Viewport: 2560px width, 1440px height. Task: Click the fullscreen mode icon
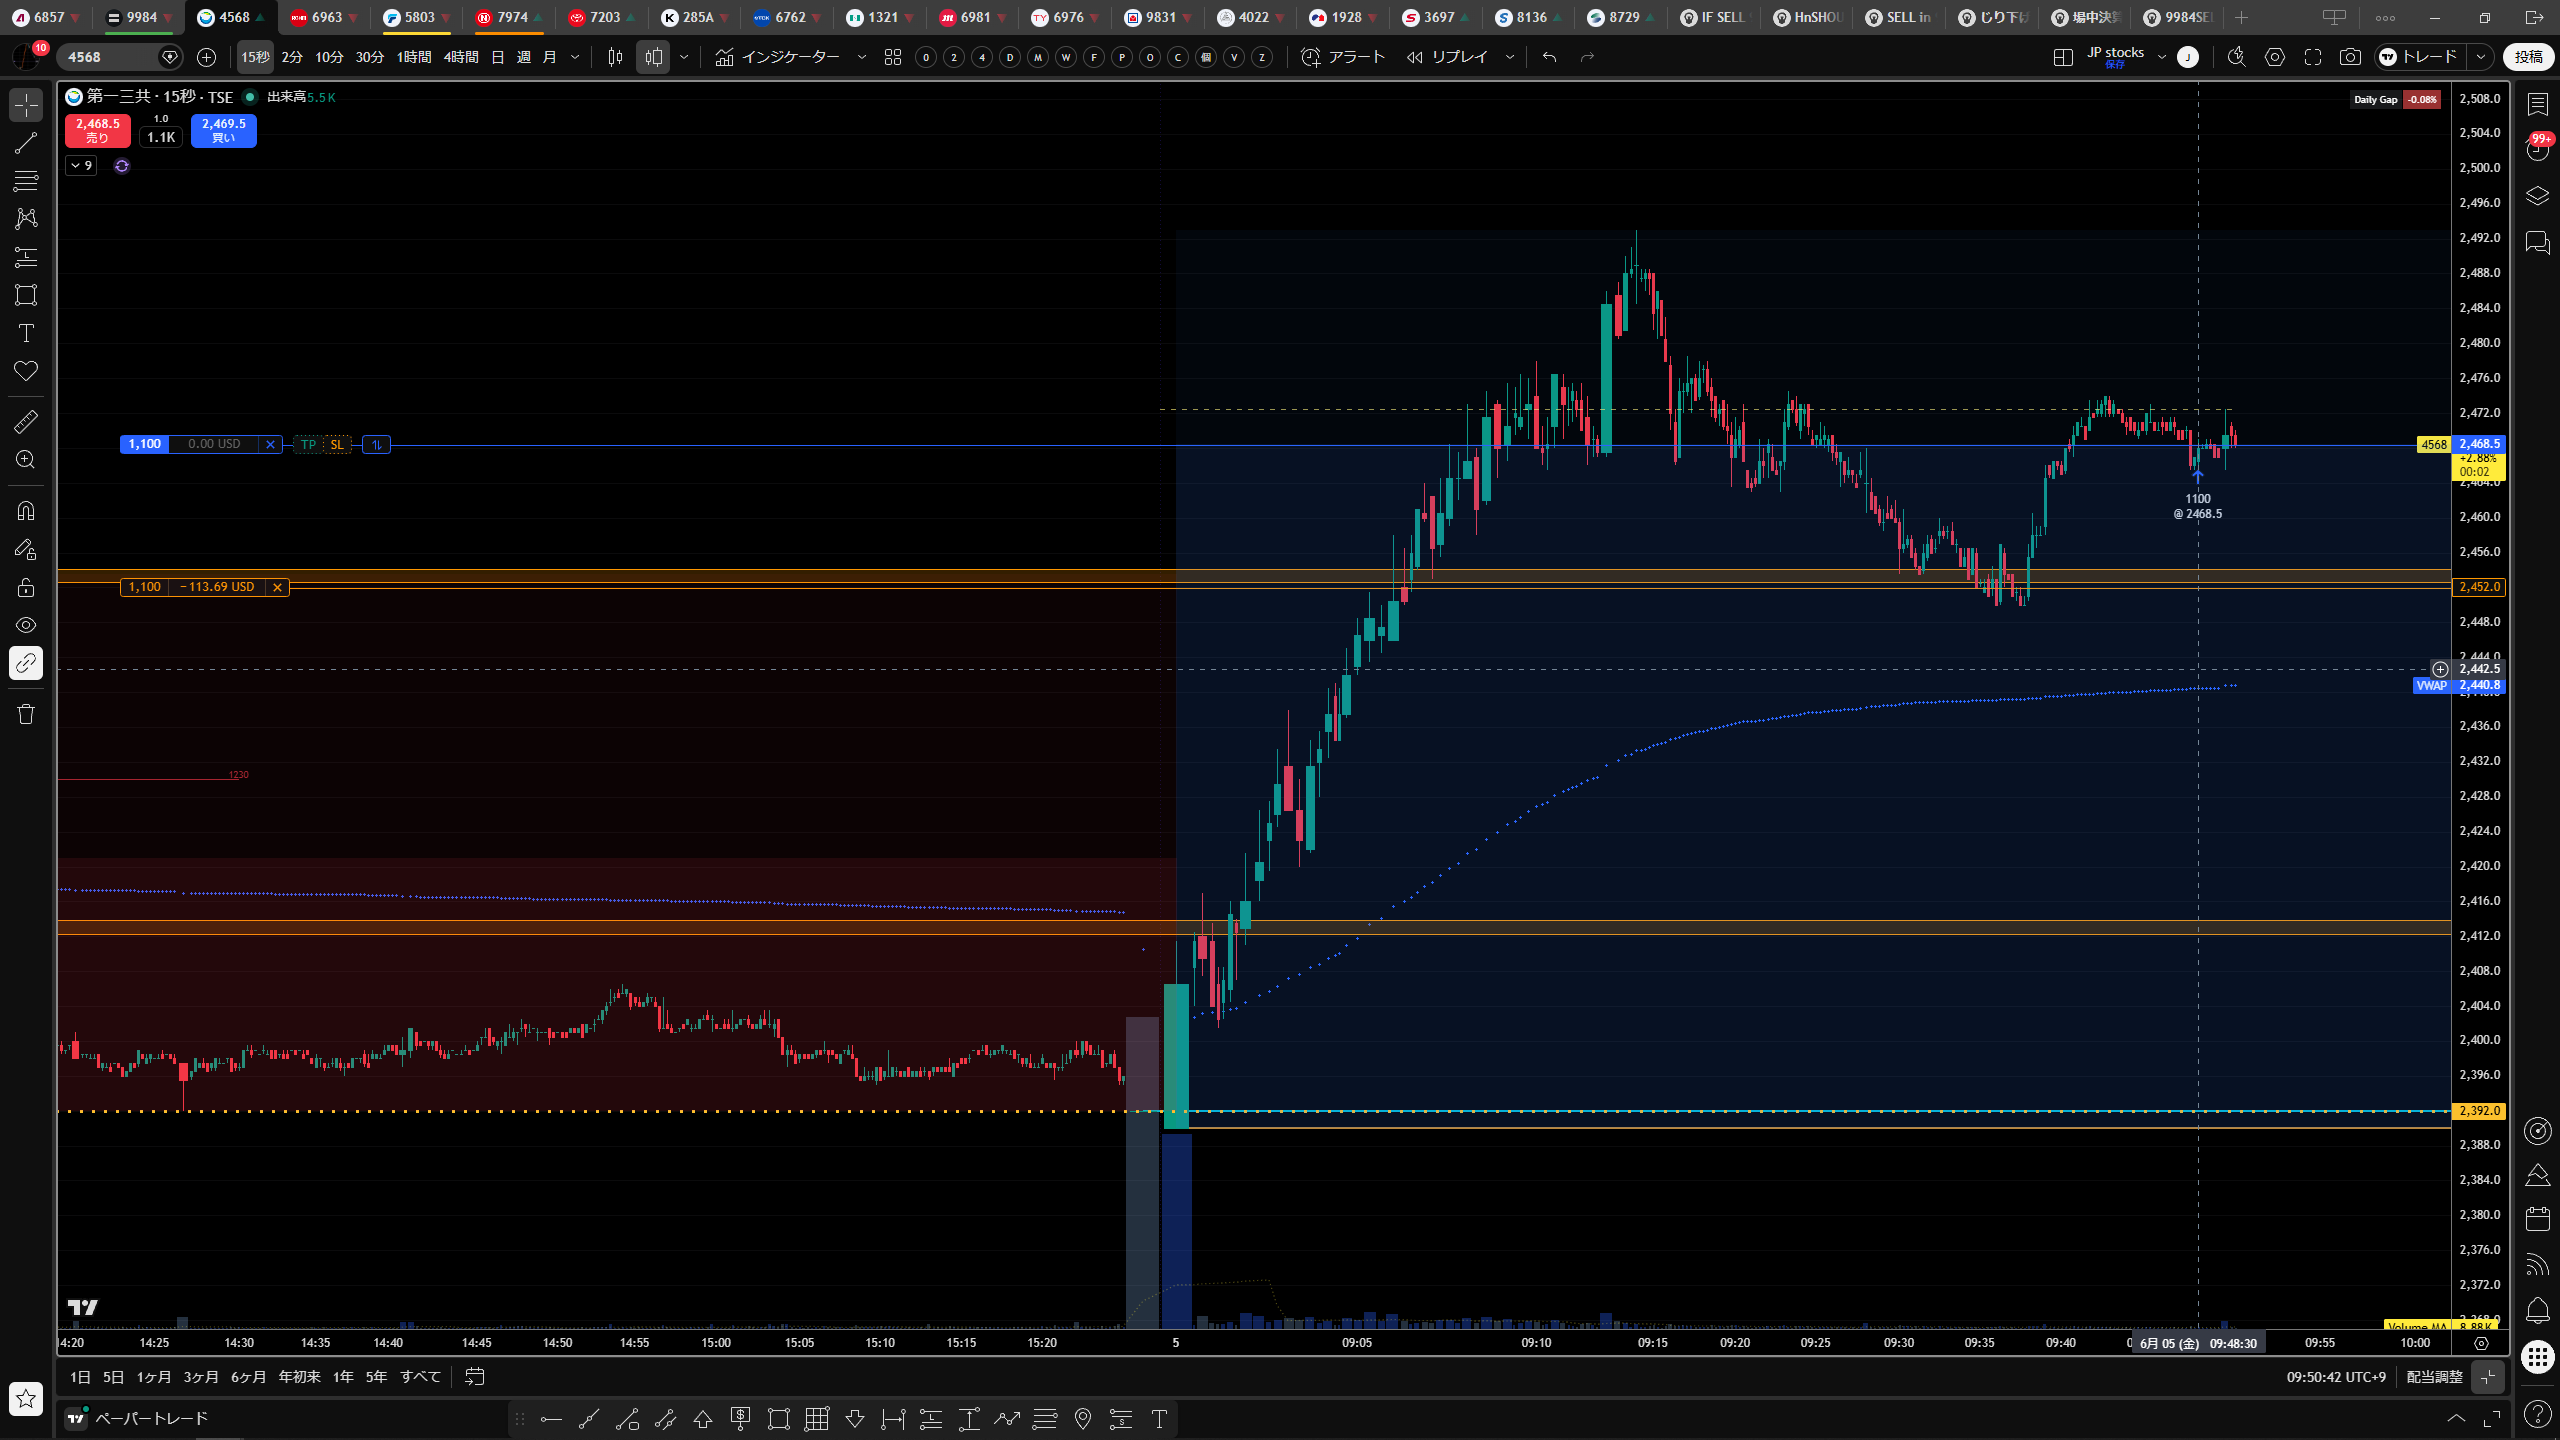pos(2313,57)
